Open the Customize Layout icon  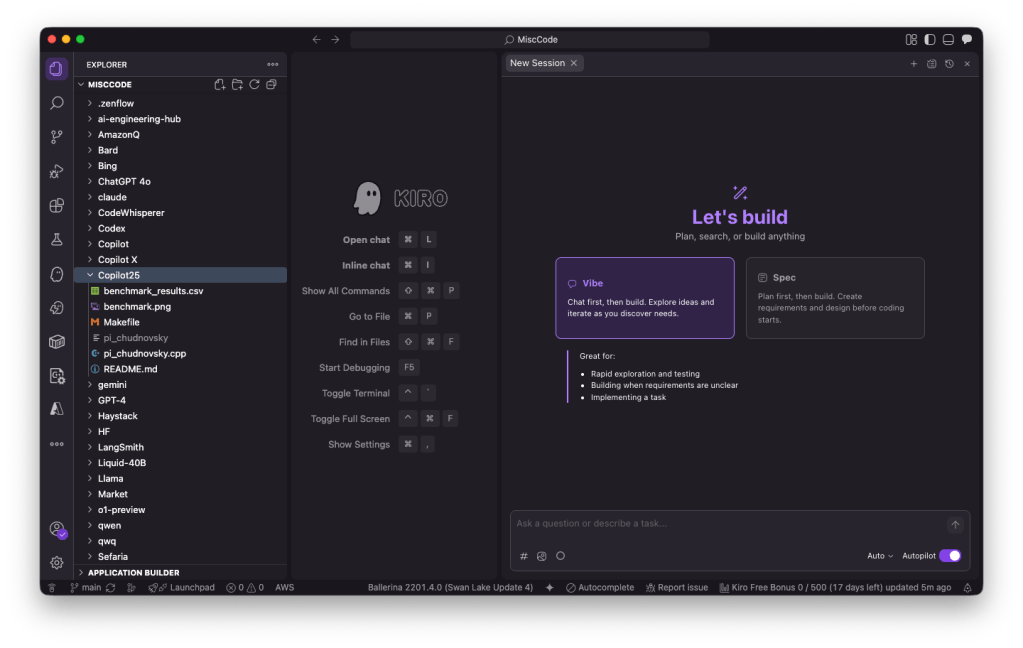pyautogui.click(x=911, y=39)
